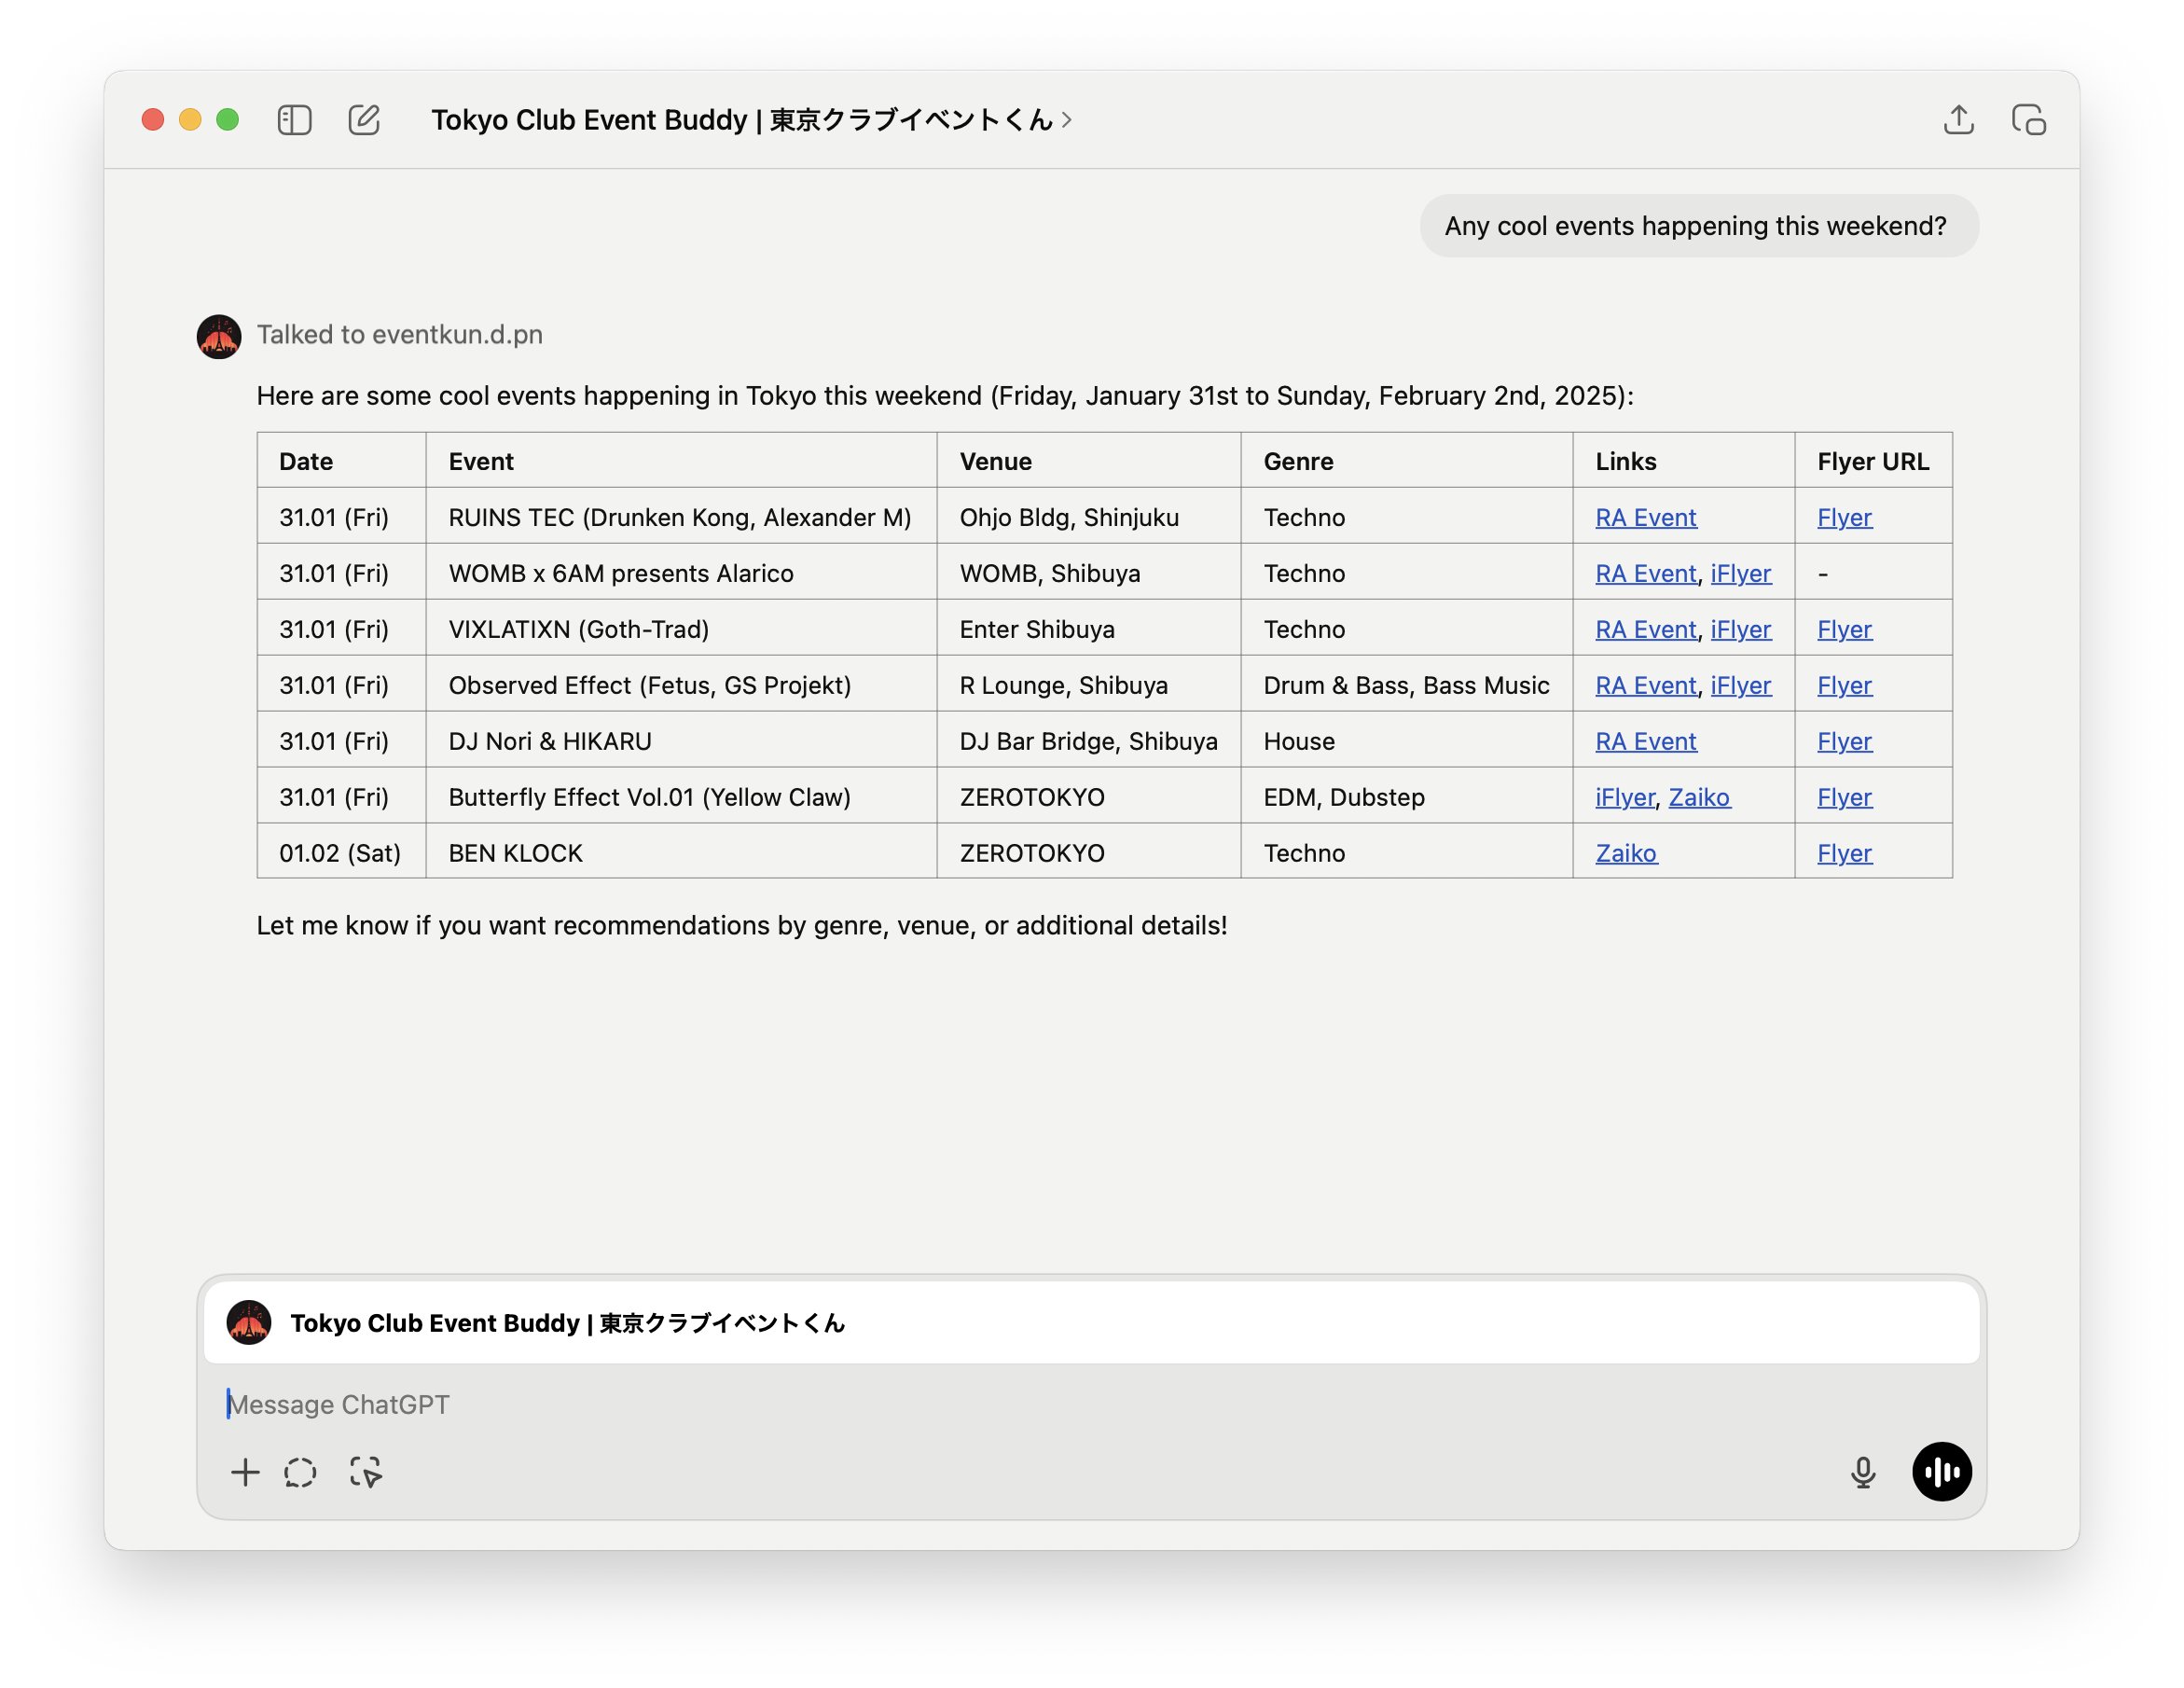Click the DJ Nori & HIKARU cell
This screenshot has height=1688, width=2184.
681,741
